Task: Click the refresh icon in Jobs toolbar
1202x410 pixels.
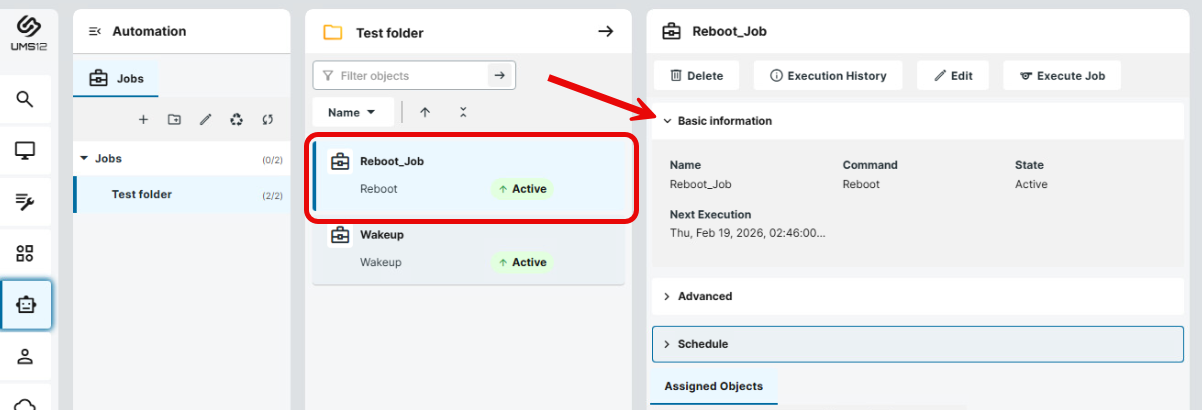Action: pyautogui.click(x=267, y=120)
